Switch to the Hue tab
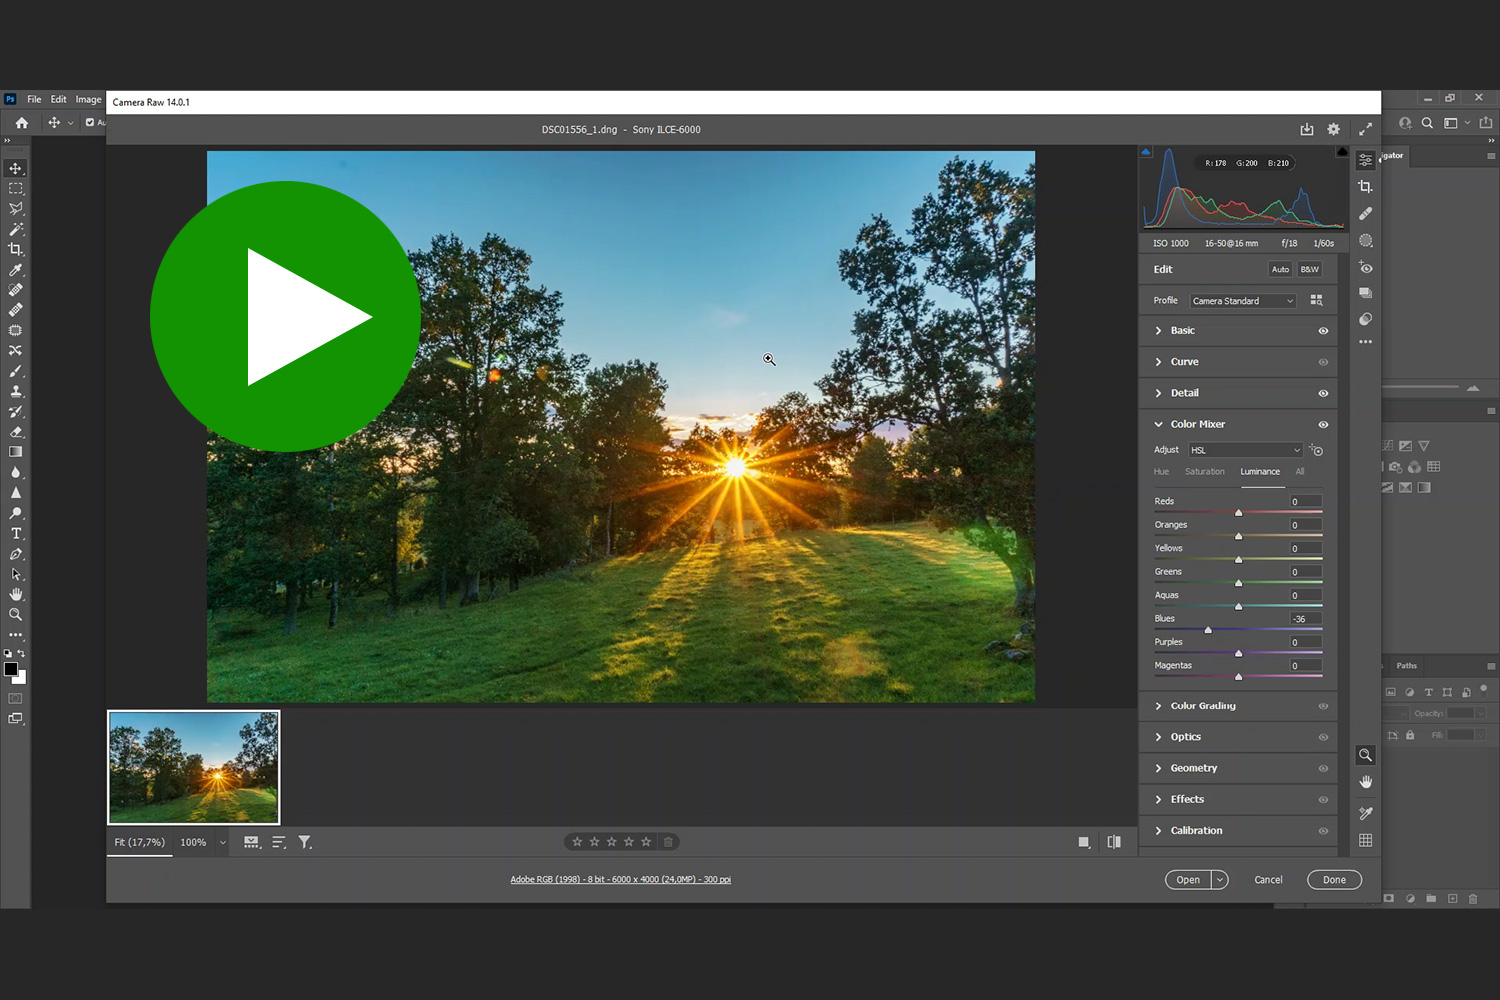This screenshot has width=1500, height=1000. [x=1161, y=472]
